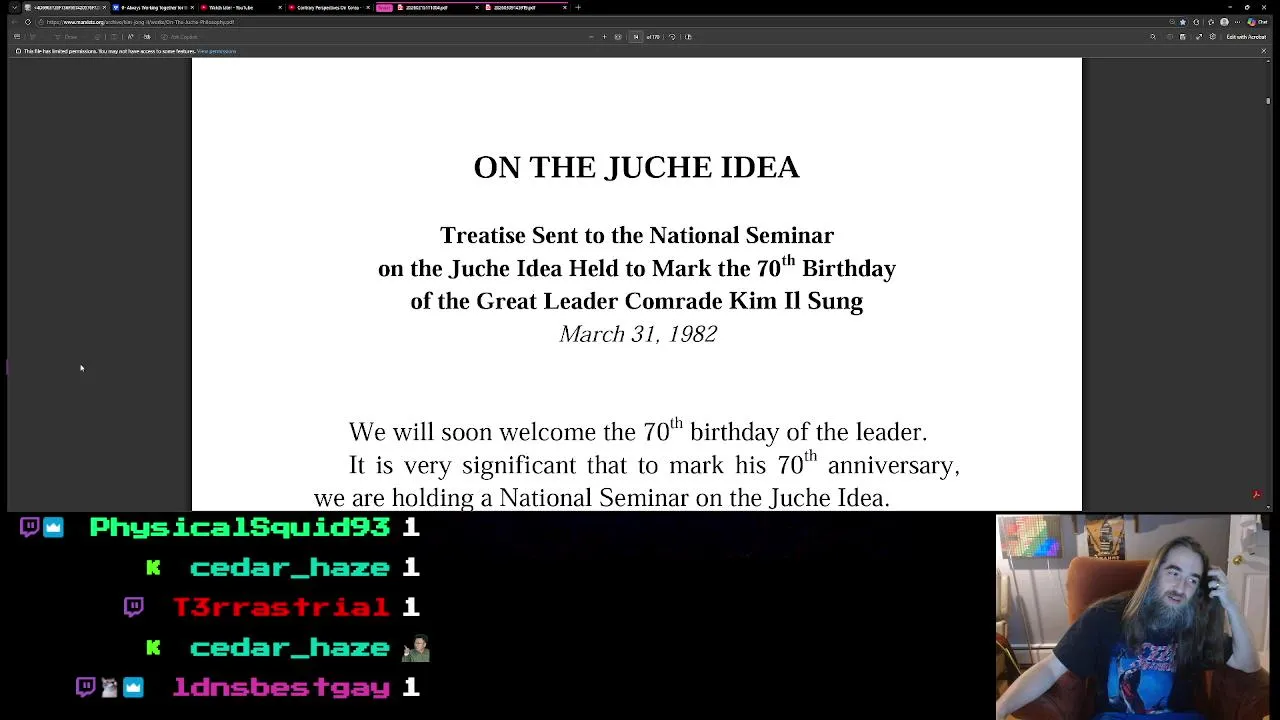Click the PDF title ON THE JUCHE IDEA

point(636,167)
